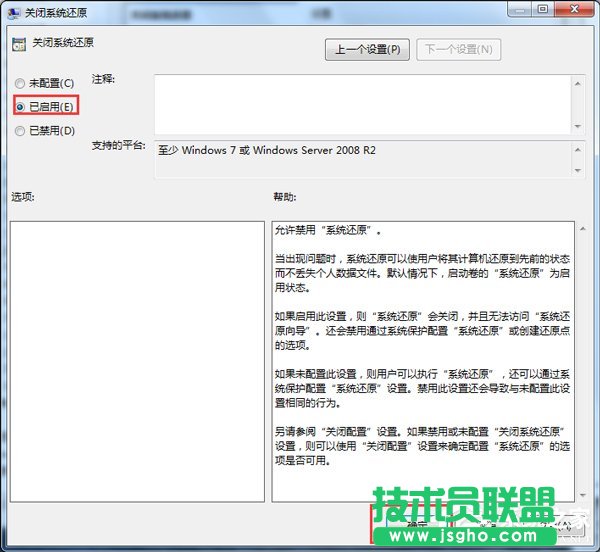Click the 注释: label
The height and width of the screenshot is (552, 600).
[x=103, y=79]
